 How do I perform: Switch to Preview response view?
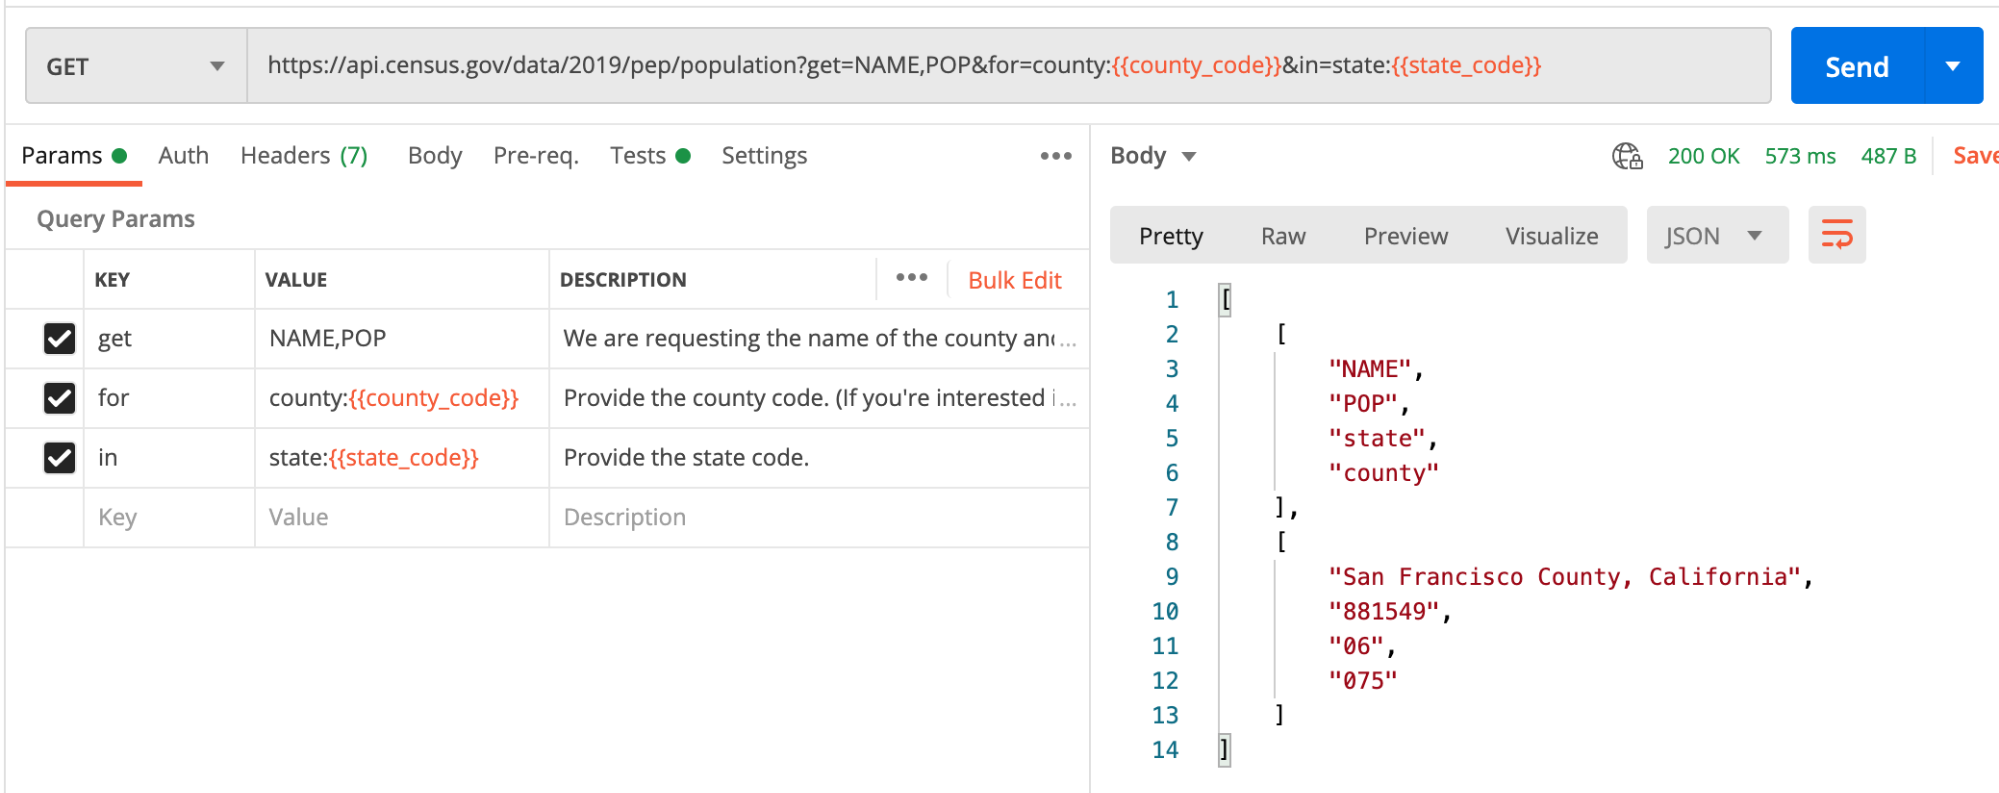click(x=1405, y=236)
